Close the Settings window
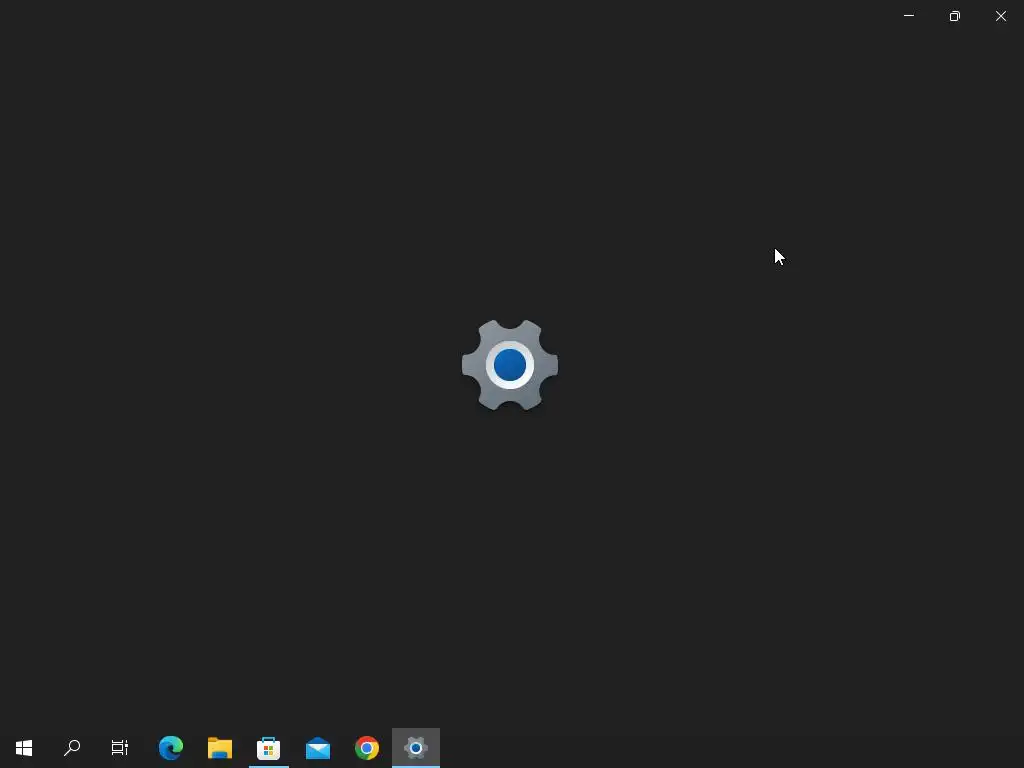Viewport: 1024px width, 768px height. click(x=1001, y=16)
